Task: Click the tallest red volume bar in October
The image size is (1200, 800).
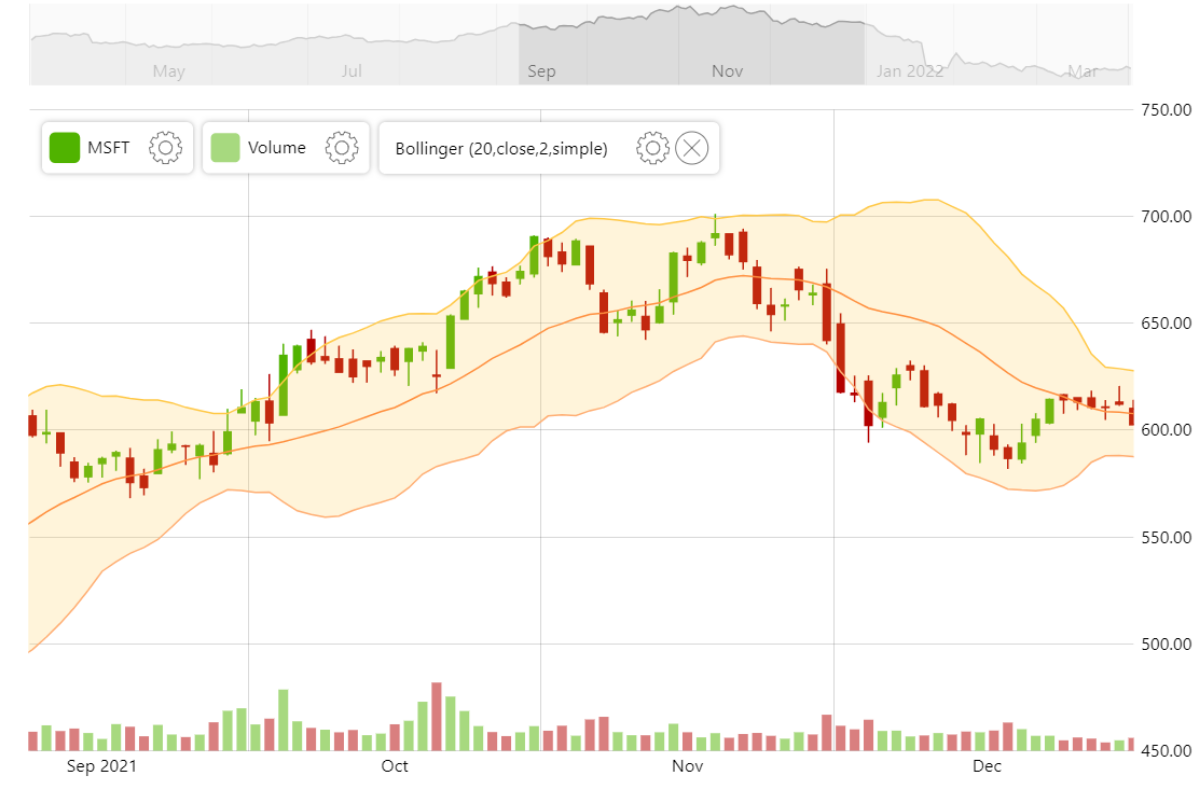Action: pyautogui.click(x=436, y=716)
